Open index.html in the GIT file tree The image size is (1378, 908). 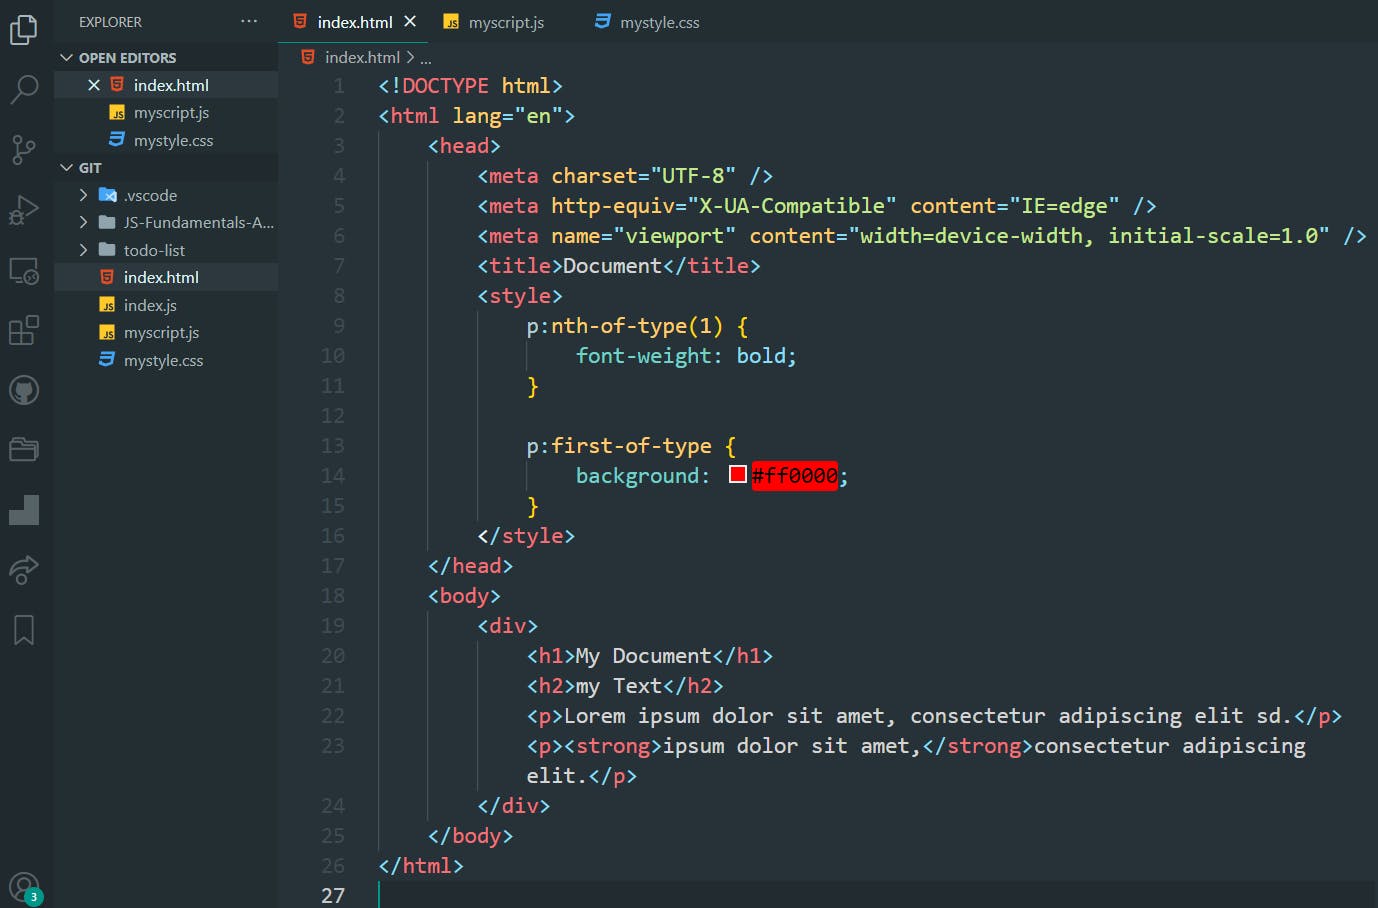(166, 277)
